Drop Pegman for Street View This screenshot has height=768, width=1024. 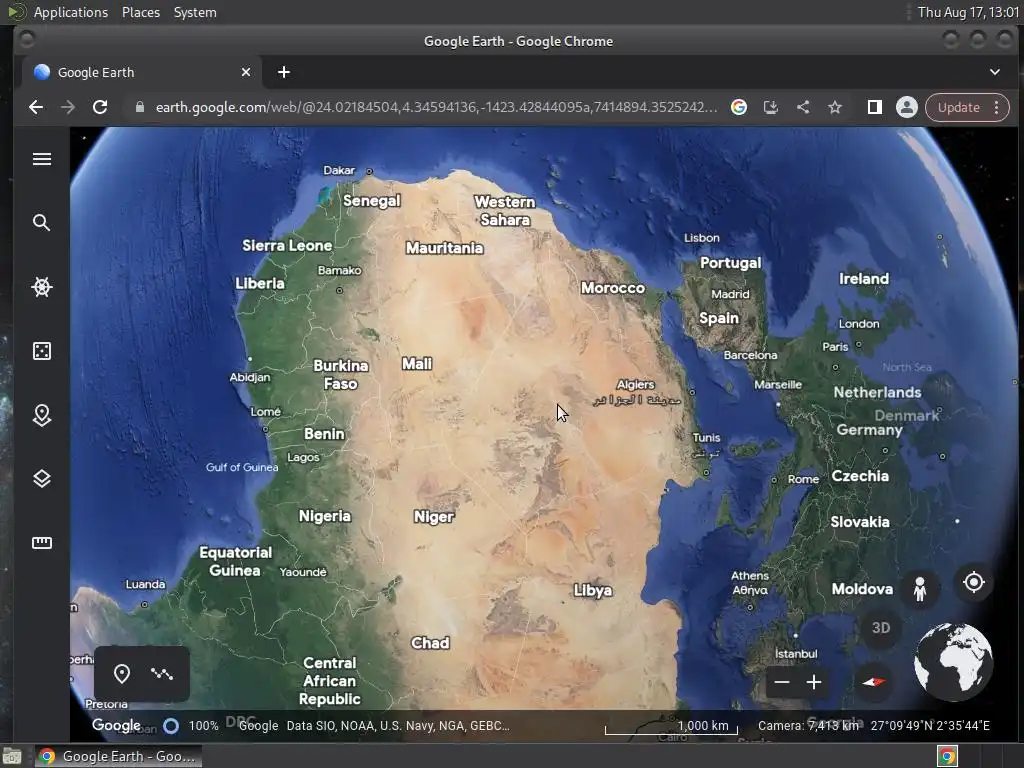pyautogui.click(x=920, y=588)
